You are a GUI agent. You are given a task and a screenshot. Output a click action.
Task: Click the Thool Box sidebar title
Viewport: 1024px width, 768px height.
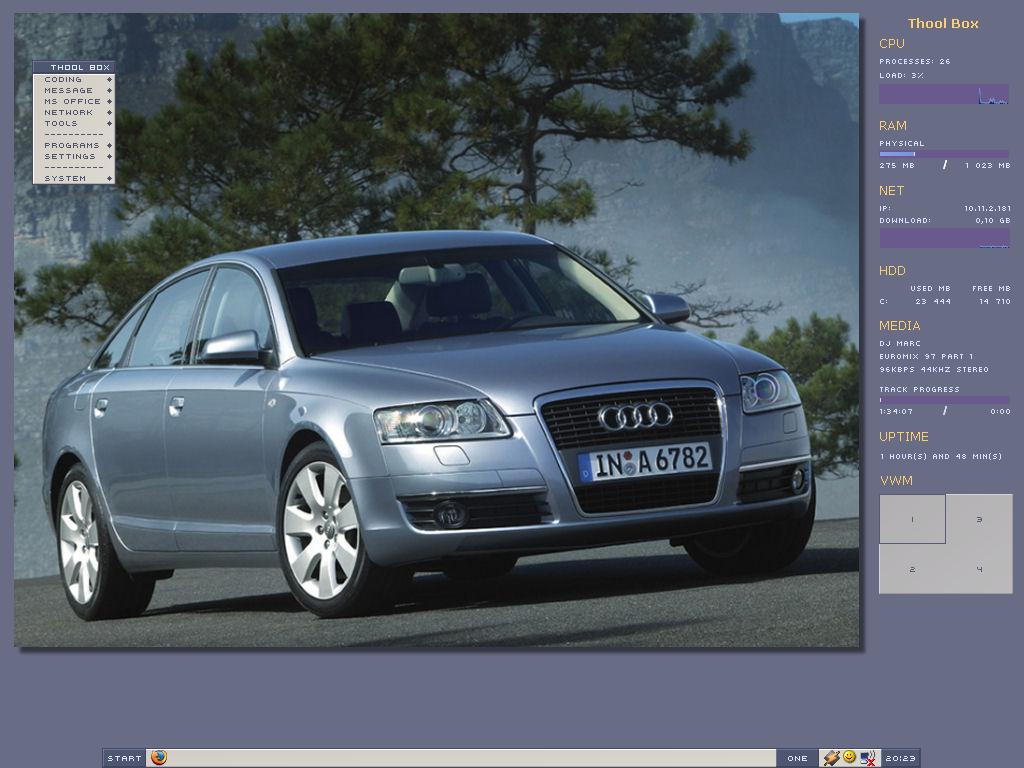click(943, 24)
